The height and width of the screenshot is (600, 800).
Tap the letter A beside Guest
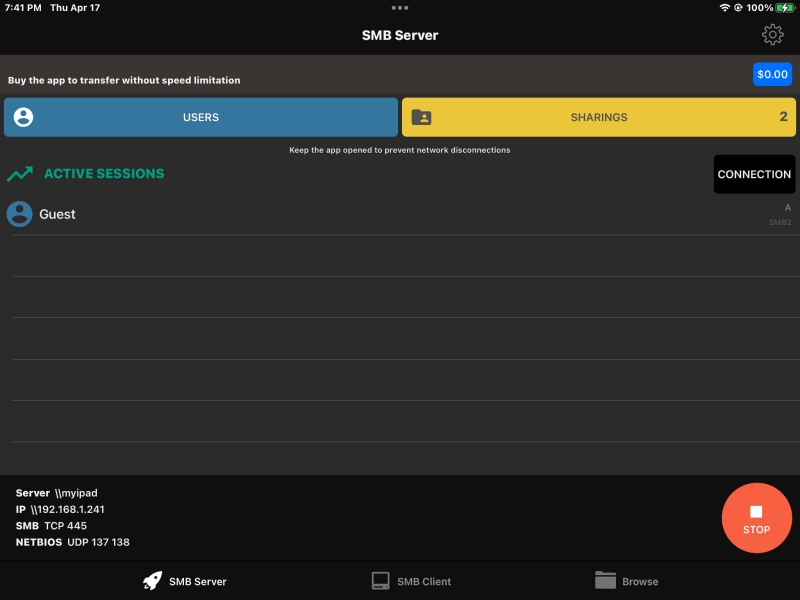point(788,208)
